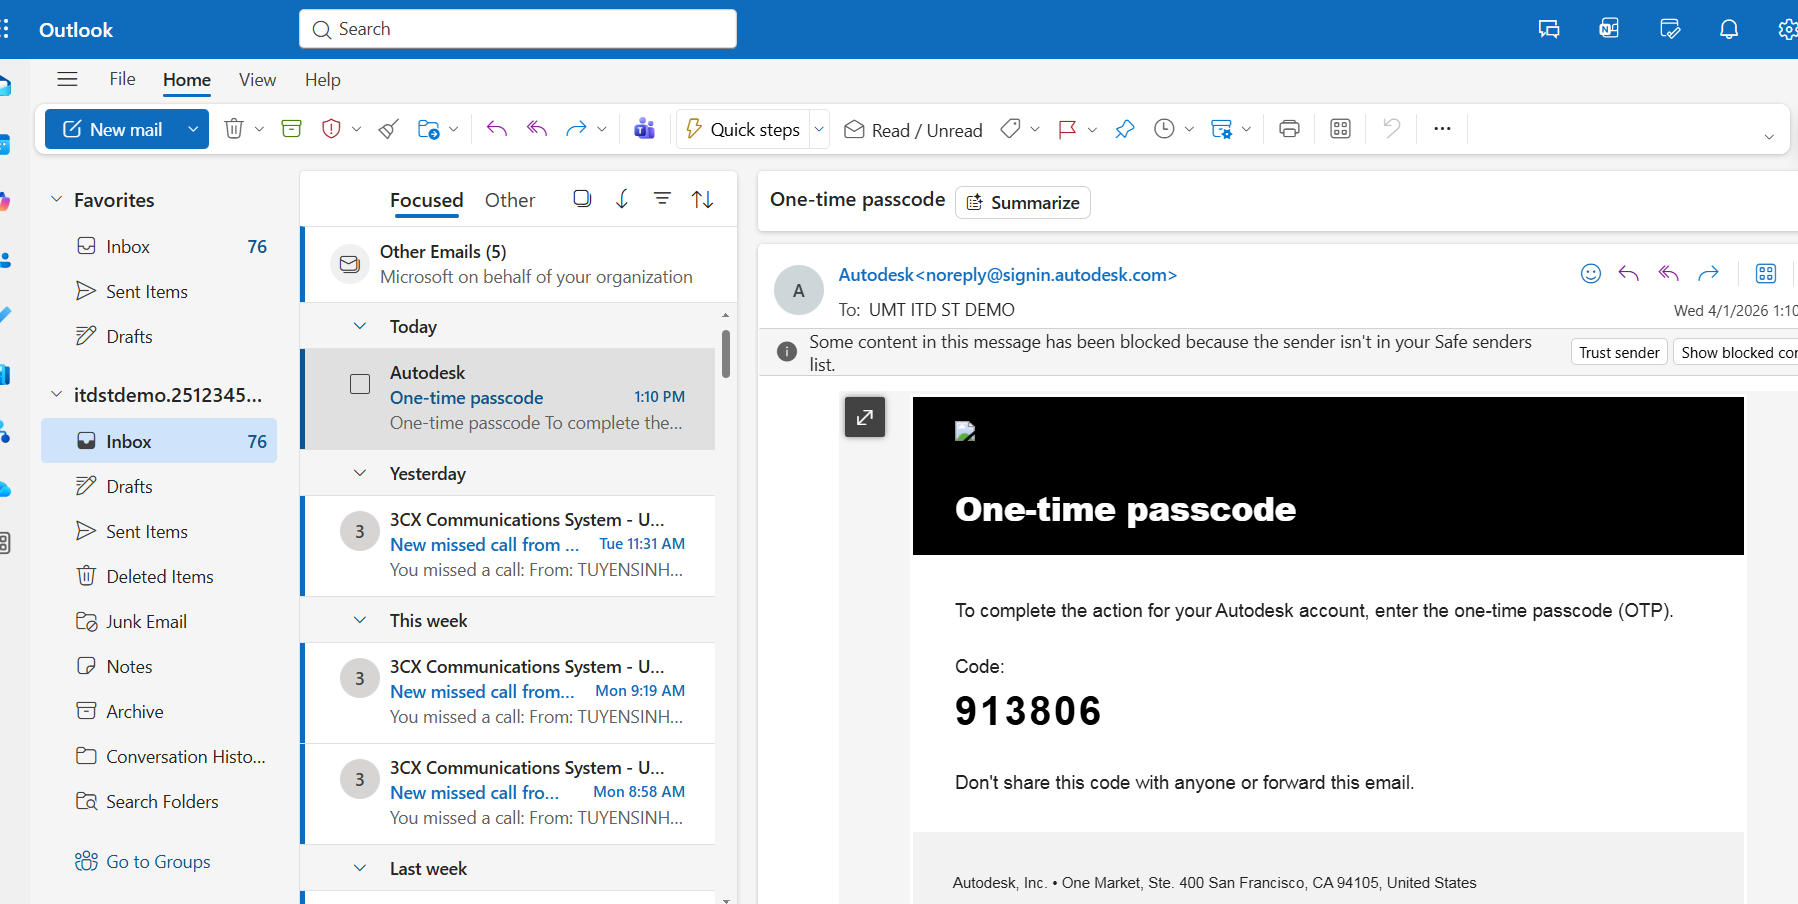Click the Share to Teams icon
The image size is (1798, 904).
(x=645, y=129)
